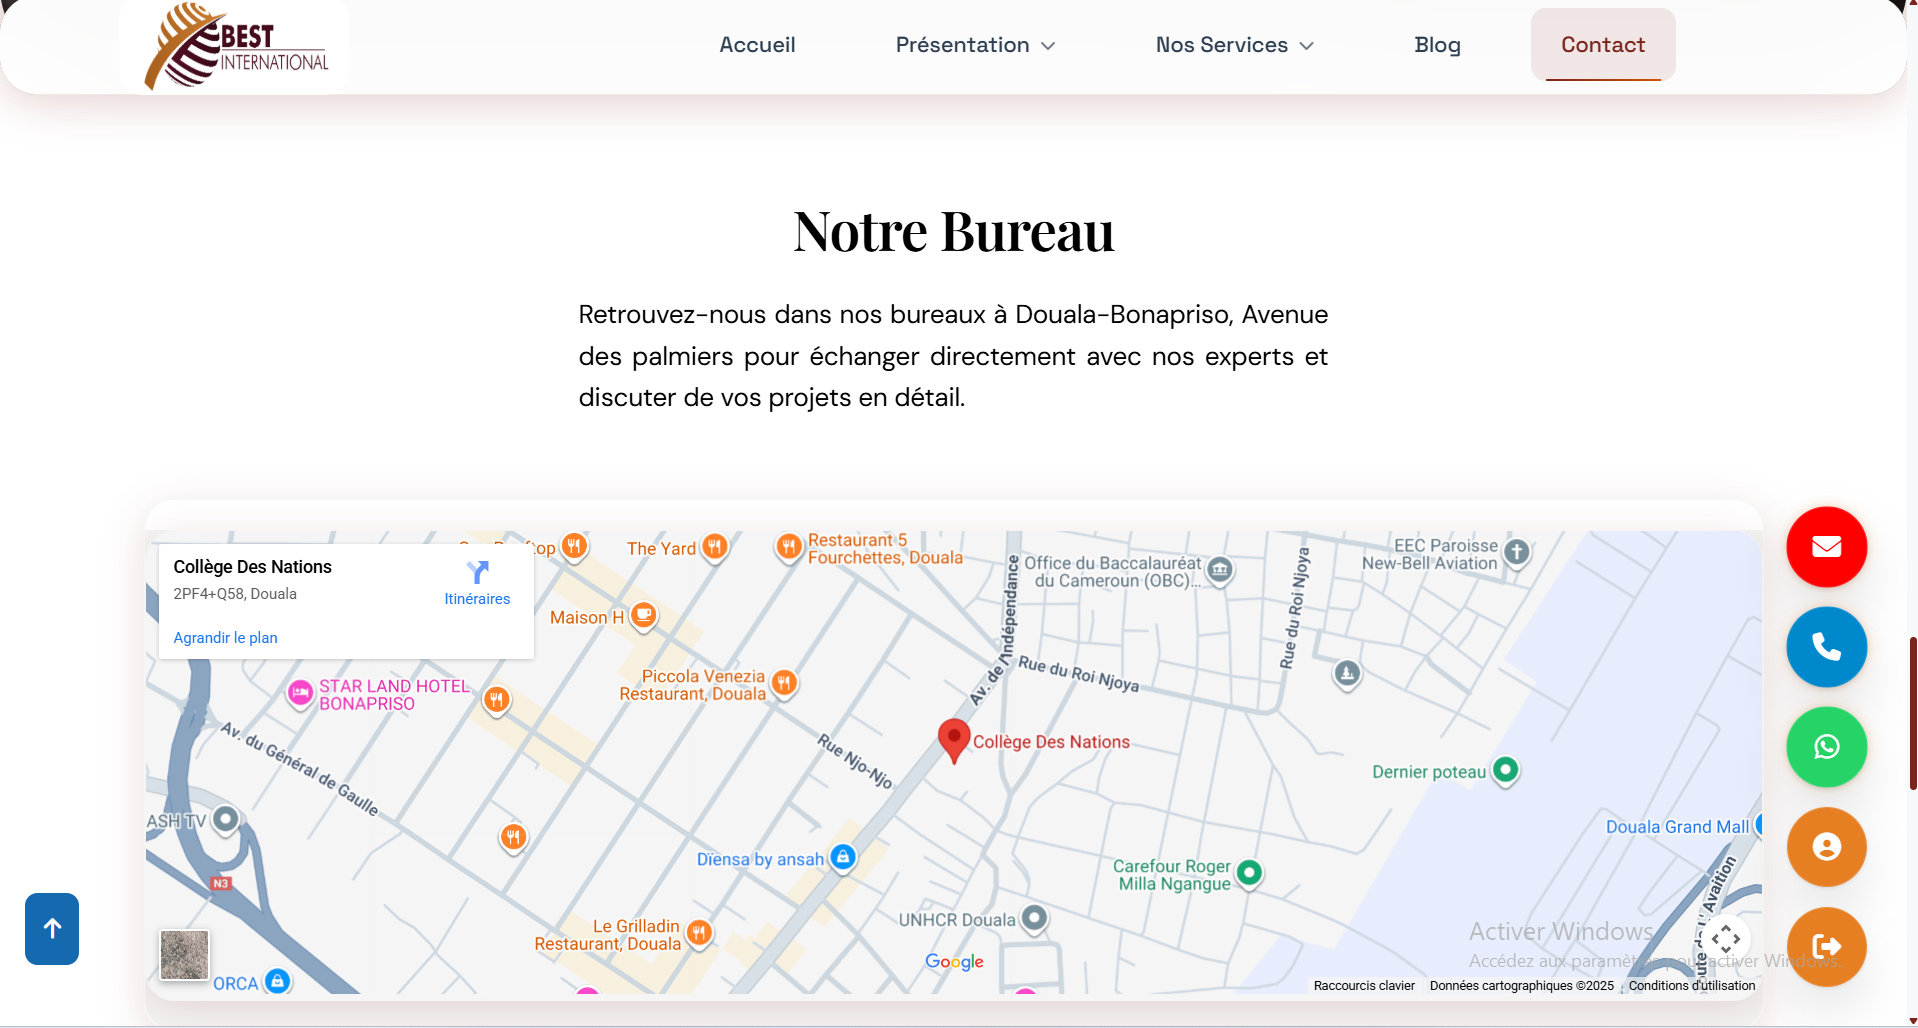This screenshot has width=1918, height=1028.
Task: Select the Itinéraires directions icon
Action: (x=477, y=571)
